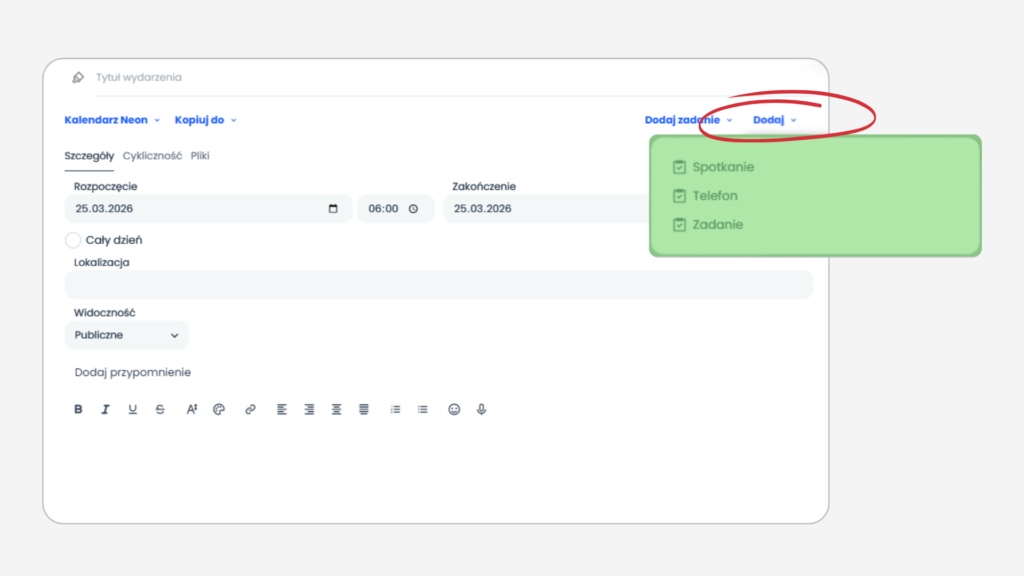Toggle bold text formatting
1024x576 pixels.
pos(79,409)
